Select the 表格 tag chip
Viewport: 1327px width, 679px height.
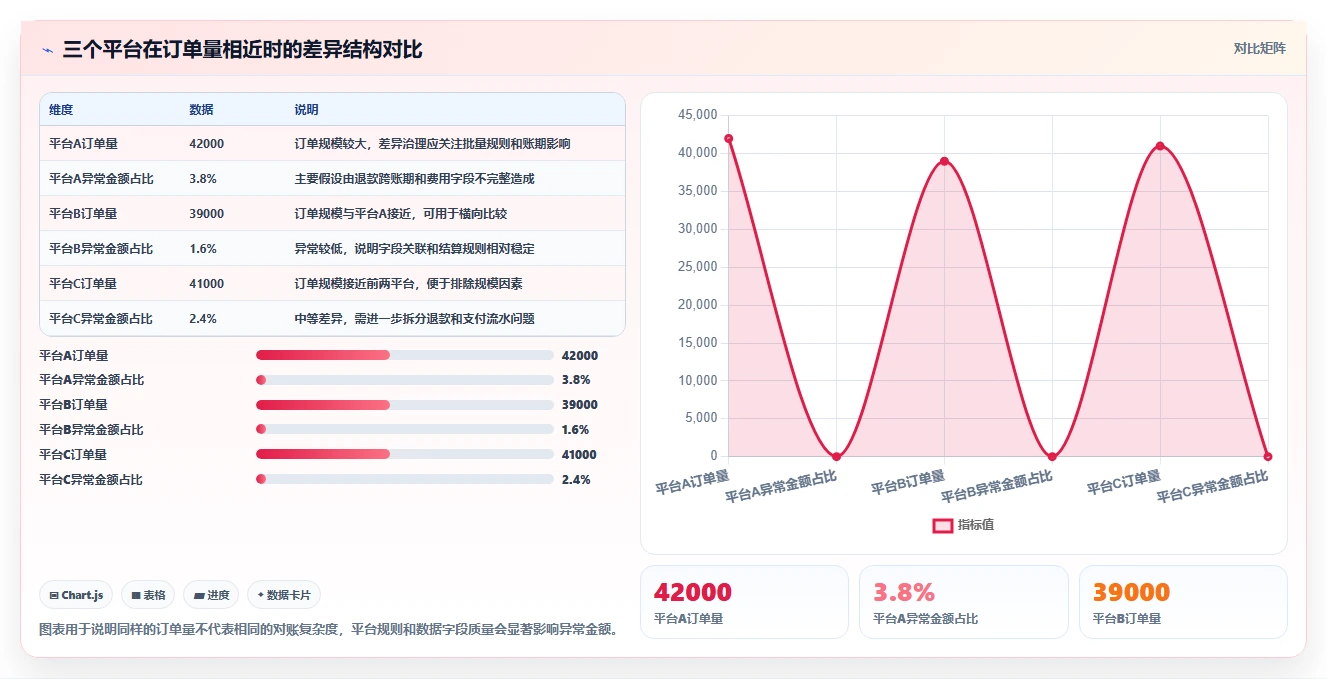(148, 595)
